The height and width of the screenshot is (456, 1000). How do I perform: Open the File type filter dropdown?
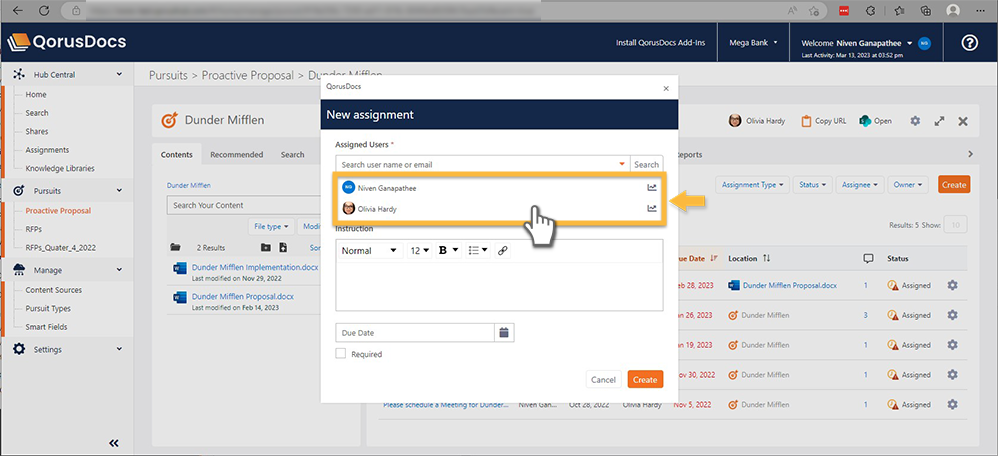pyautogui.click(x=271, y=226)
